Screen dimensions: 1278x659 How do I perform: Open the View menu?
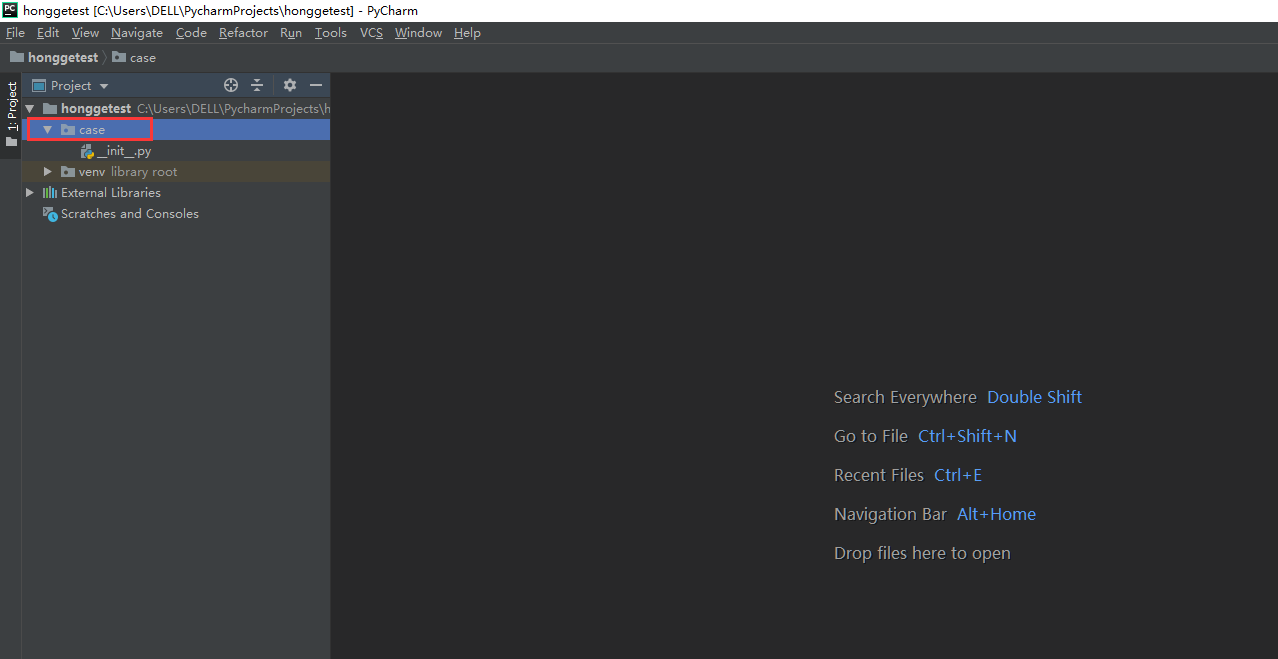coord(85,33)
